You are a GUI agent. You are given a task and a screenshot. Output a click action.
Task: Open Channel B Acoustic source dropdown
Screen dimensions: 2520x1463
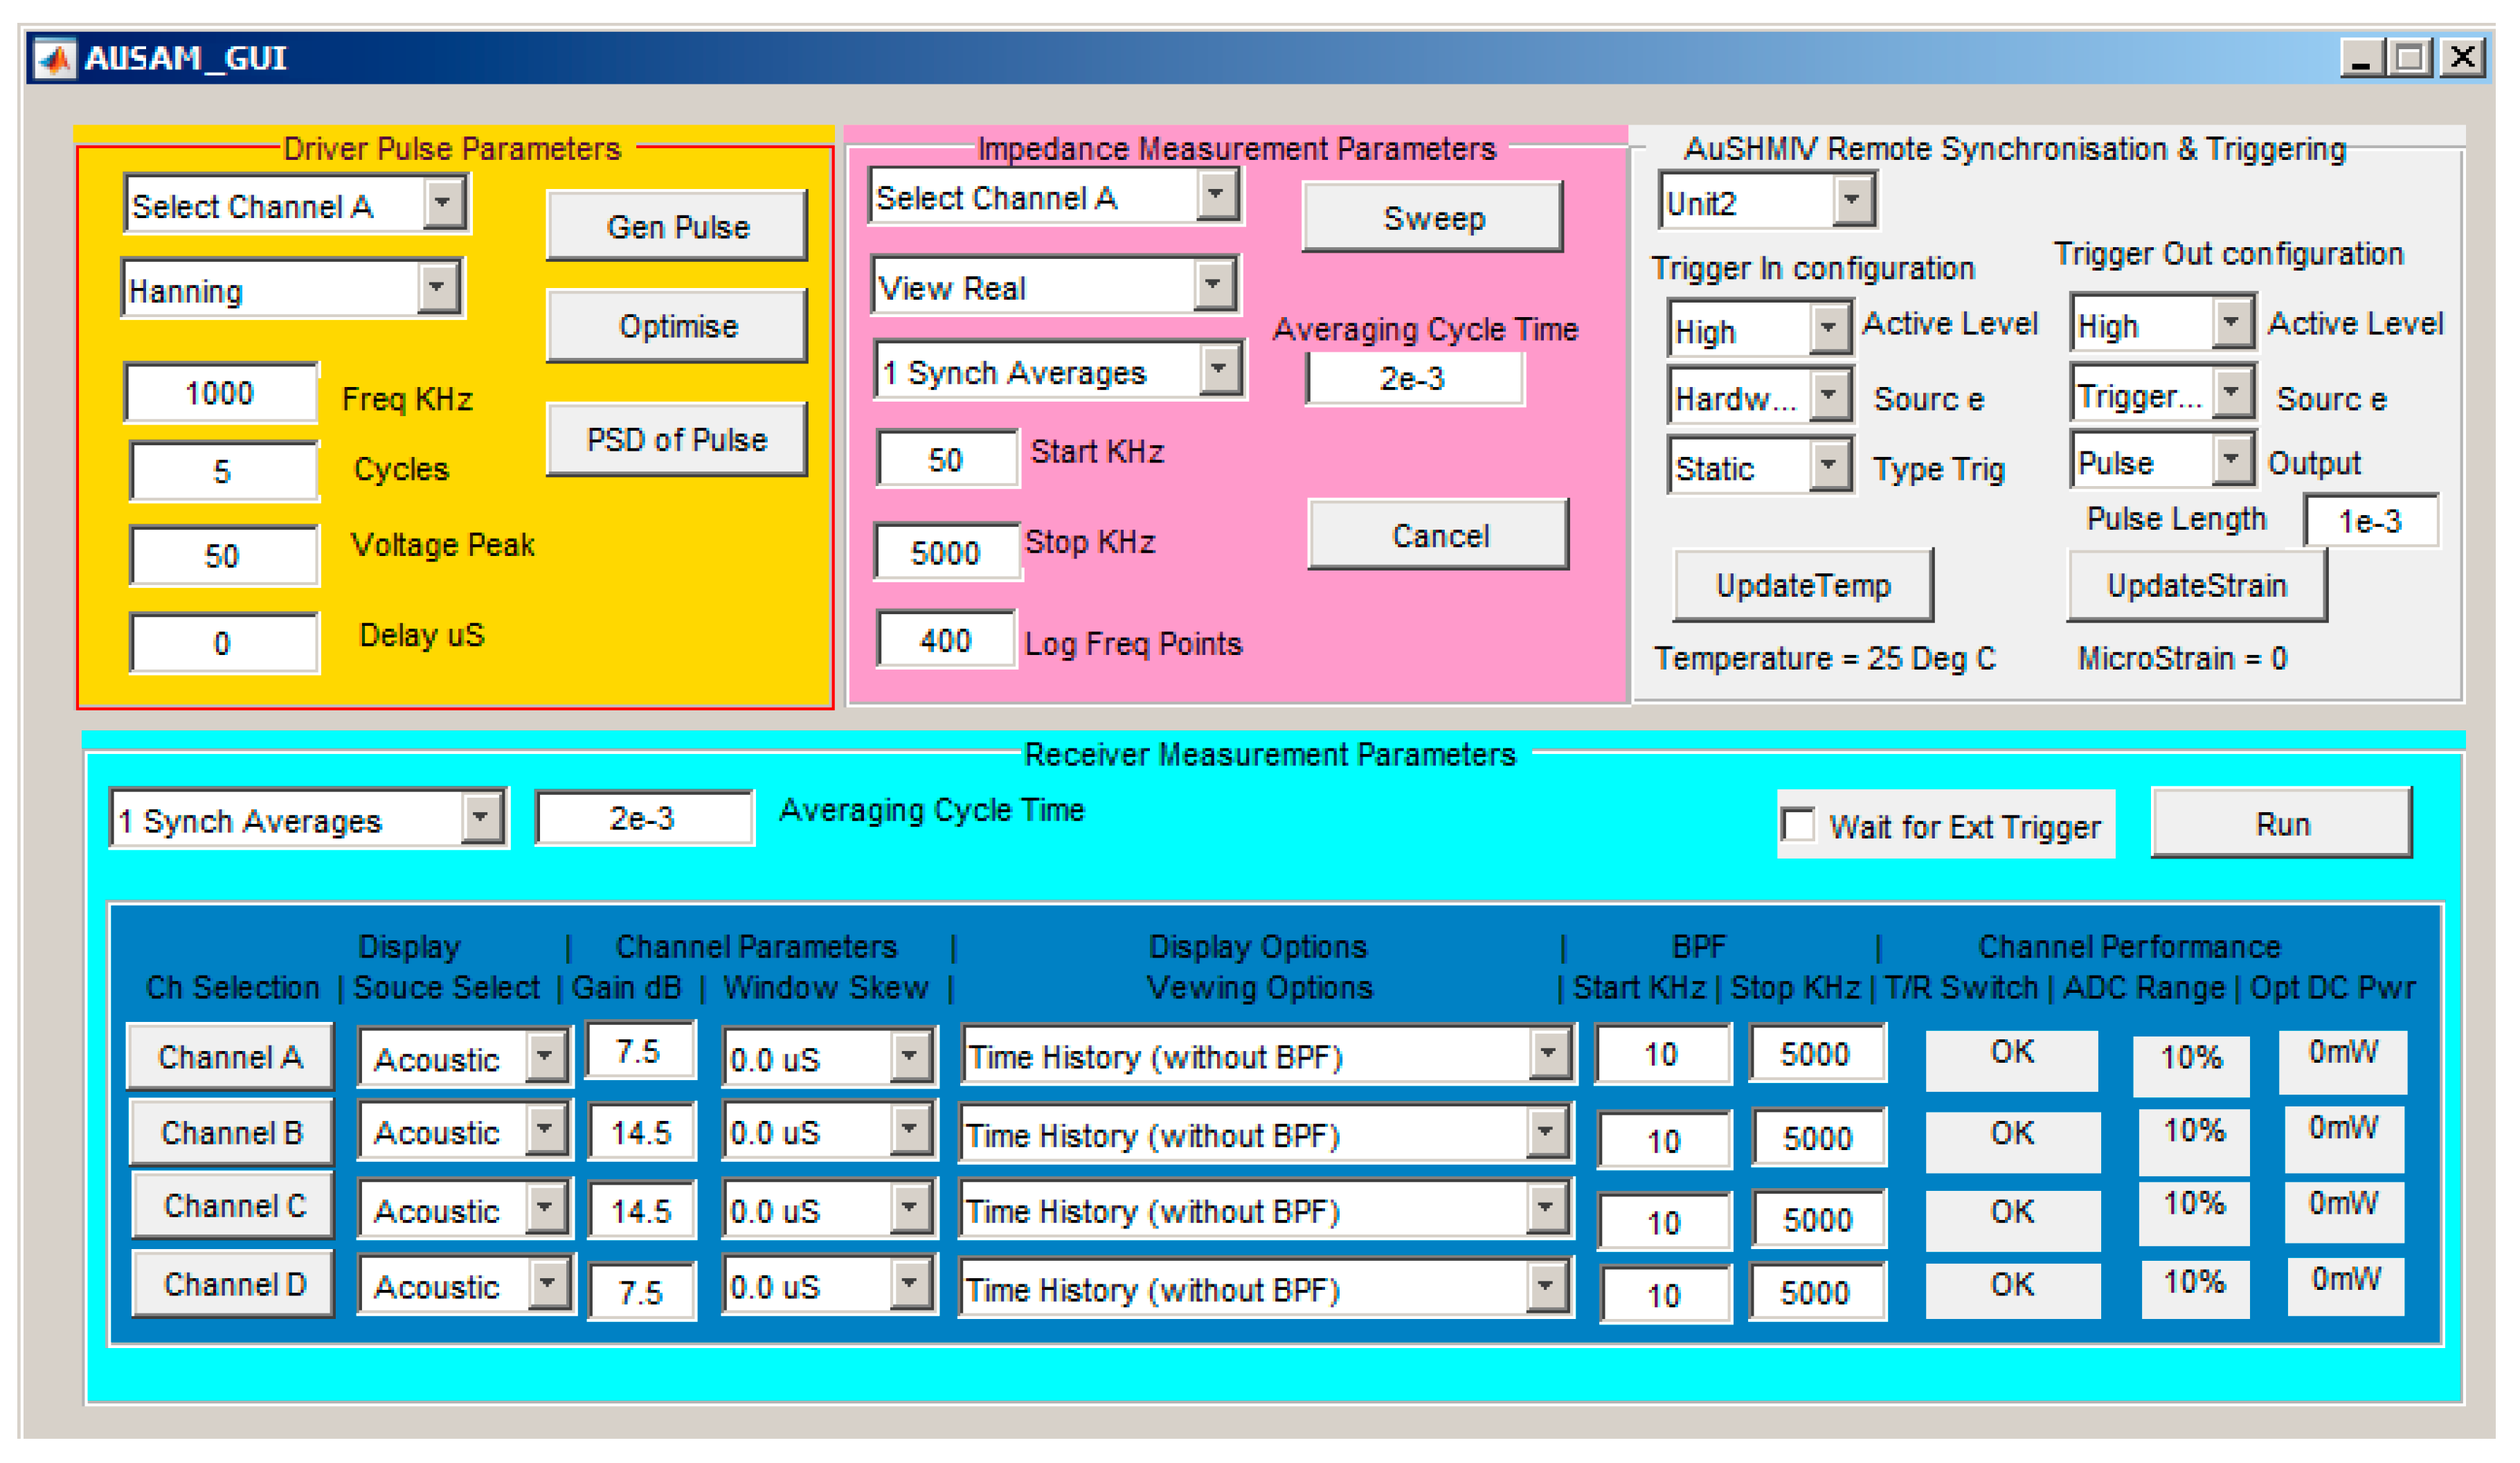tap(546, 1130)
